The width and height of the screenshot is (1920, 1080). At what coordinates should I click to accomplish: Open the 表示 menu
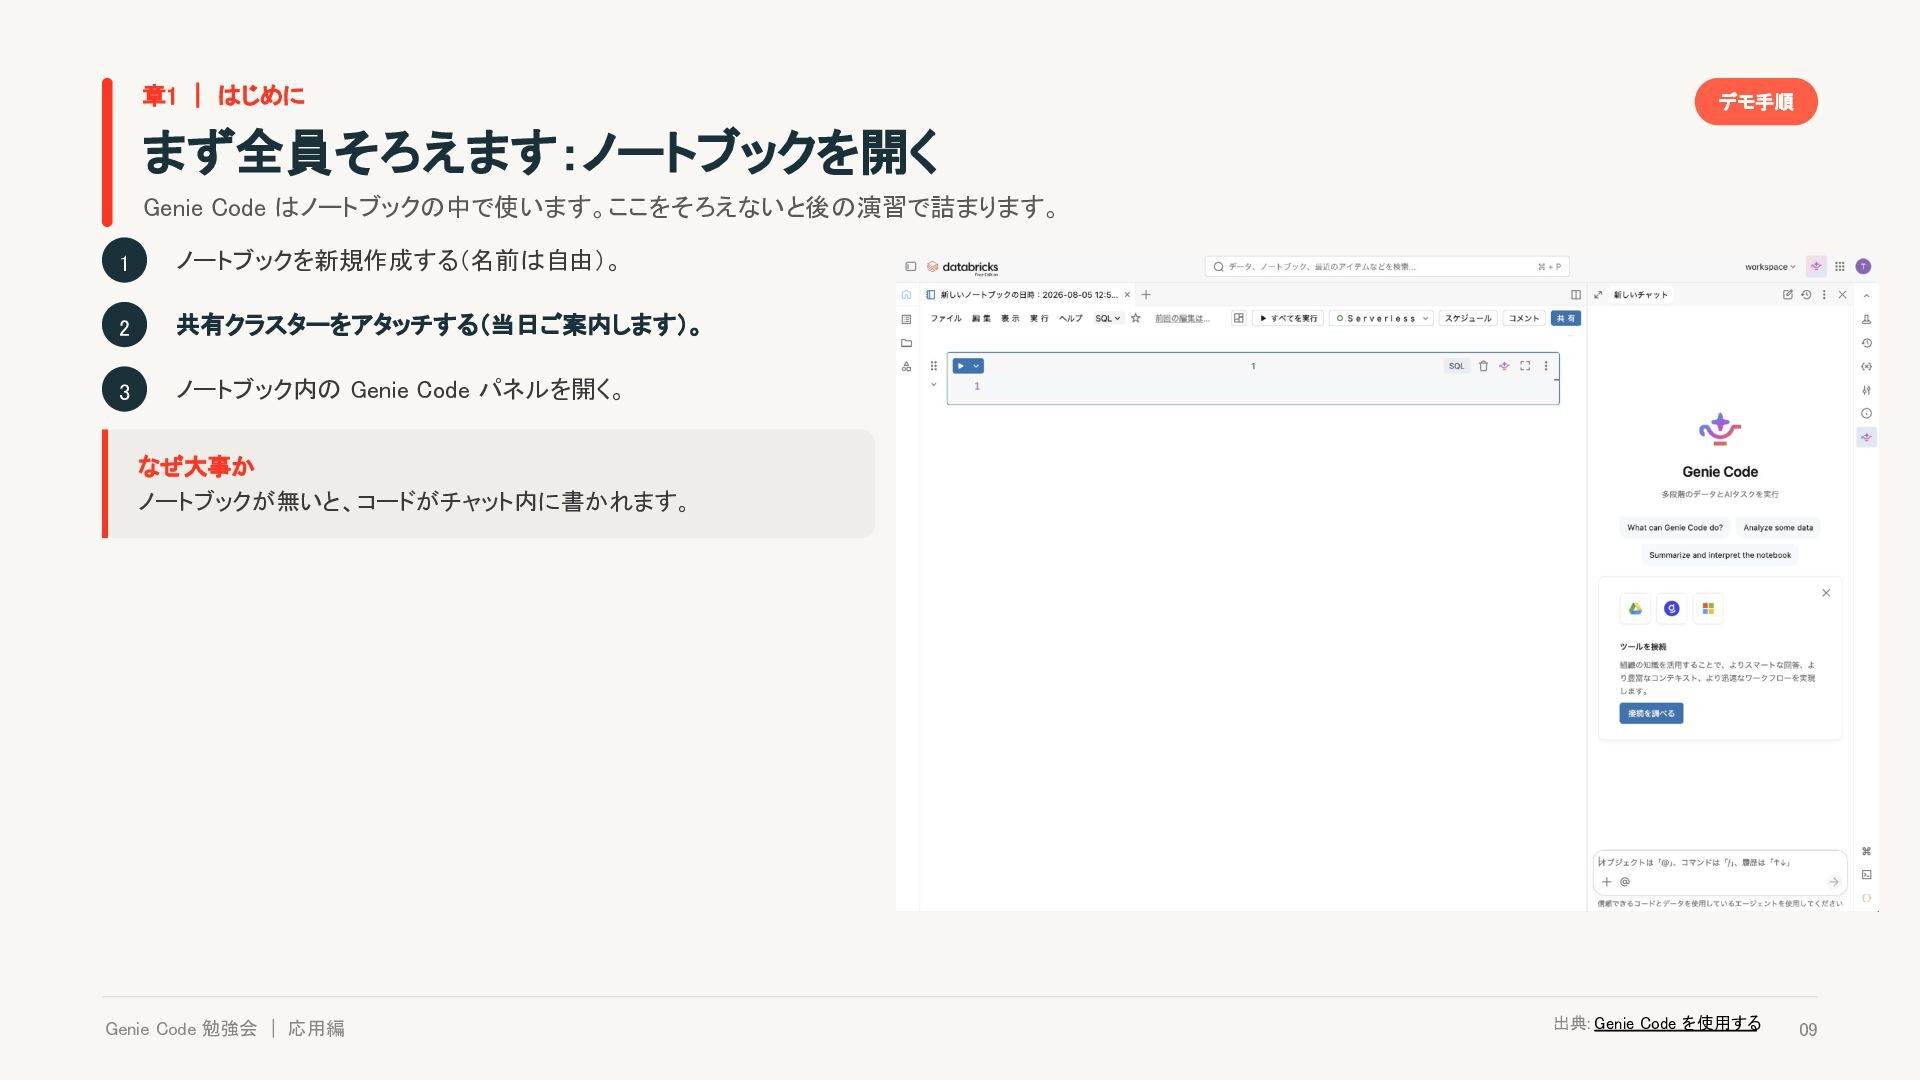point(1010,319)
